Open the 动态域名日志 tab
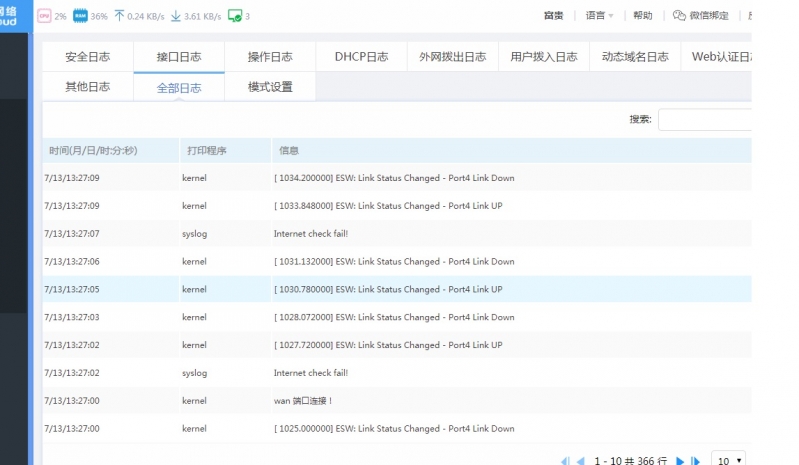 pyautogui.click(x=635, y=57)
